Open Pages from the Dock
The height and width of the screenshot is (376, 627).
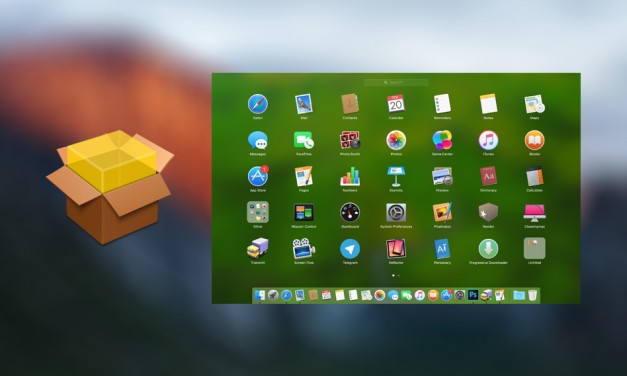point(499,295)
